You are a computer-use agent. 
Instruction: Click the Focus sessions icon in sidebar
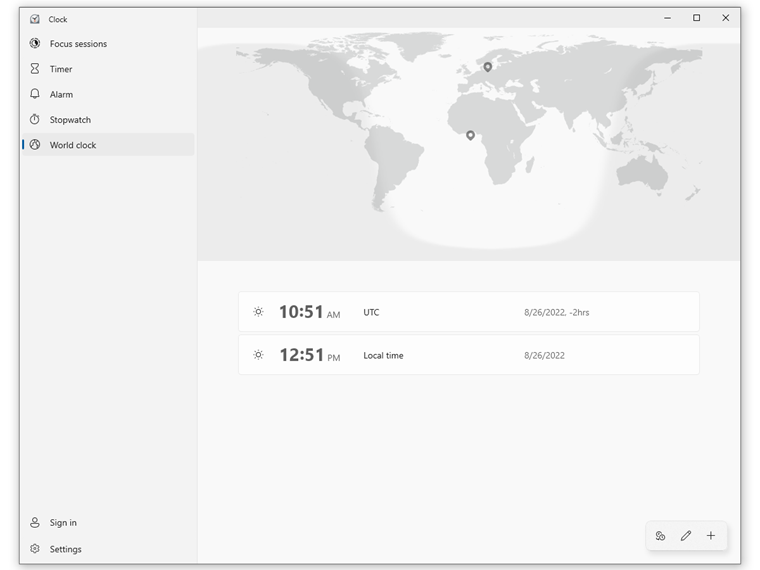click(x=35, y=44)
